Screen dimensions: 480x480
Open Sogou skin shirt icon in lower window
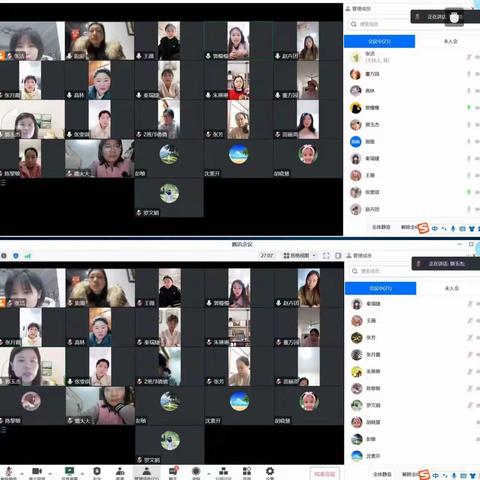tap(472, 476)
